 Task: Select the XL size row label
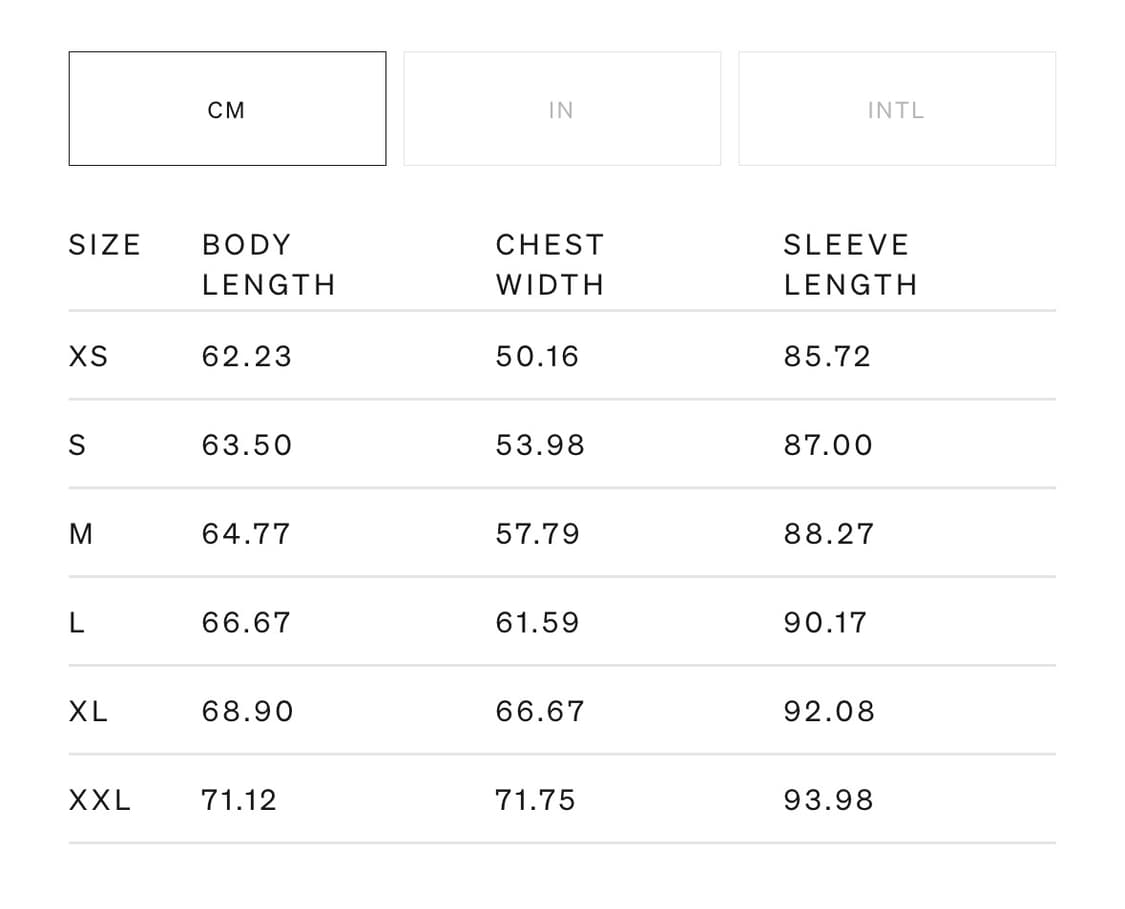click(89, 712)
